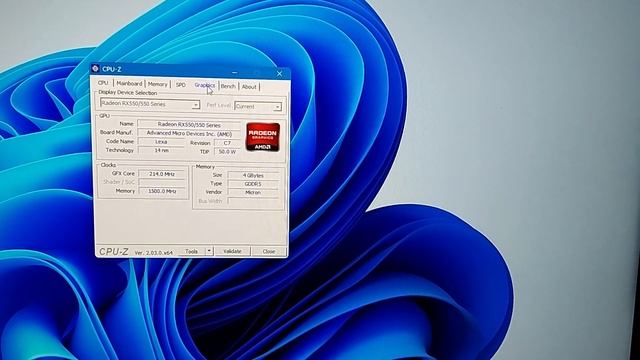Click the empty Shader / SoC field
Viewport: 640px width, 360px height.
pyautogui.click(x=162, y=182)
